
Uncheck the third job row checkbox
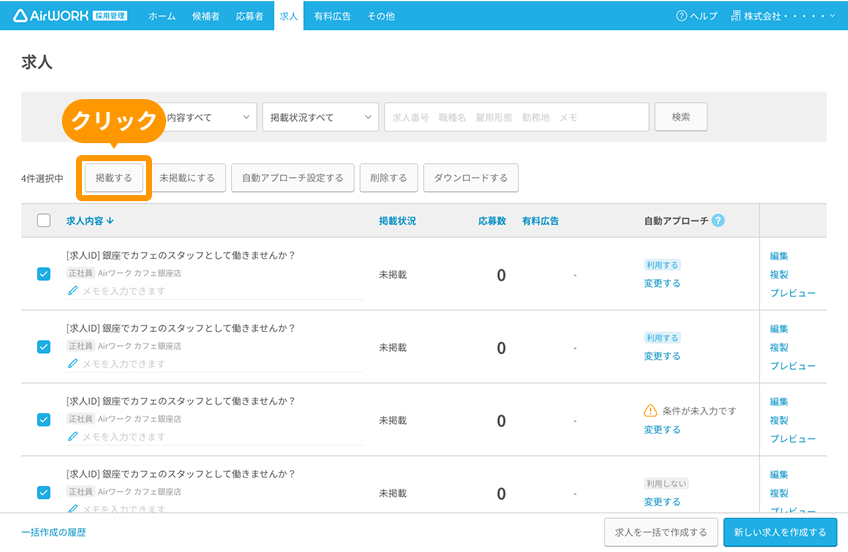coord(44,420)
